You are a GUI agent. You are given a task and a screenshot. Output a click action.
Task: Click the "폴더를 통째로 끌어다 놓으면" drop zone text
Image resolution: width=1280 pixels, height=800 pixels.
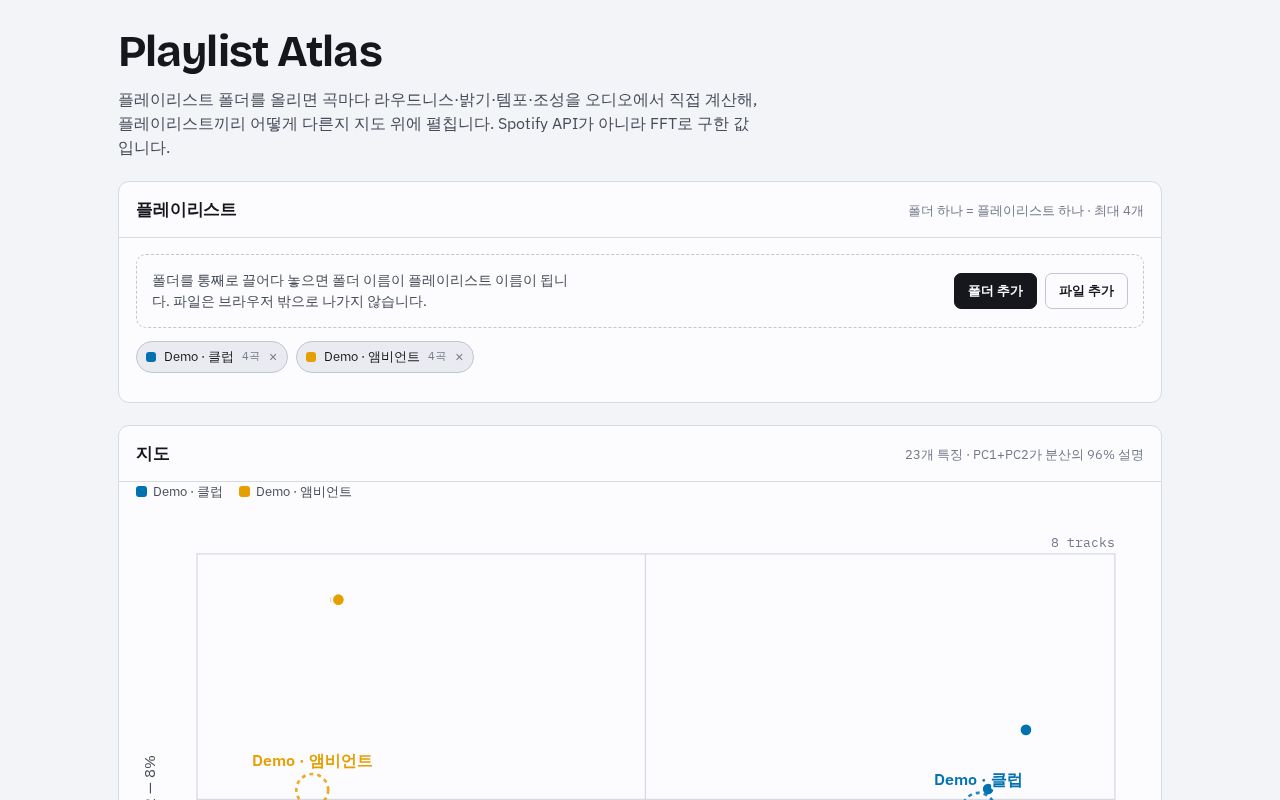pyautogui.click(x=360, y=291)
